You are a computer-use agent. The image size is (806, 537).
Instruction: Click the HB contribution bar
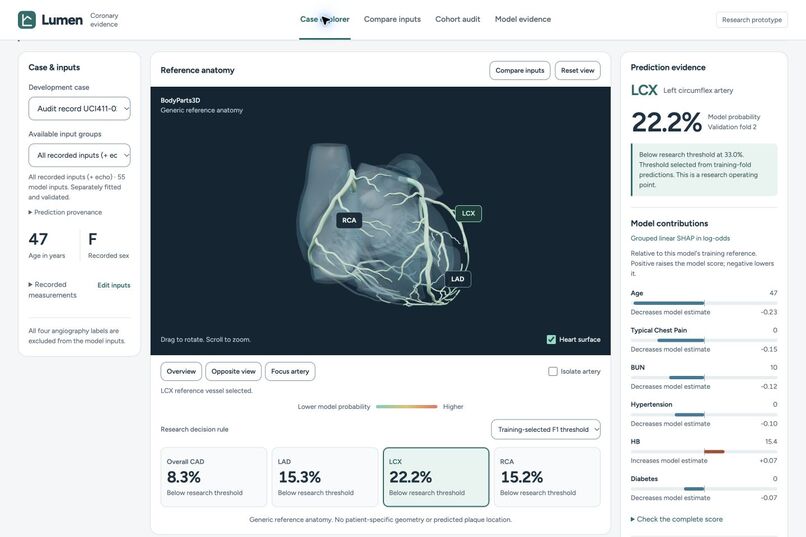(x=704, y=452)
